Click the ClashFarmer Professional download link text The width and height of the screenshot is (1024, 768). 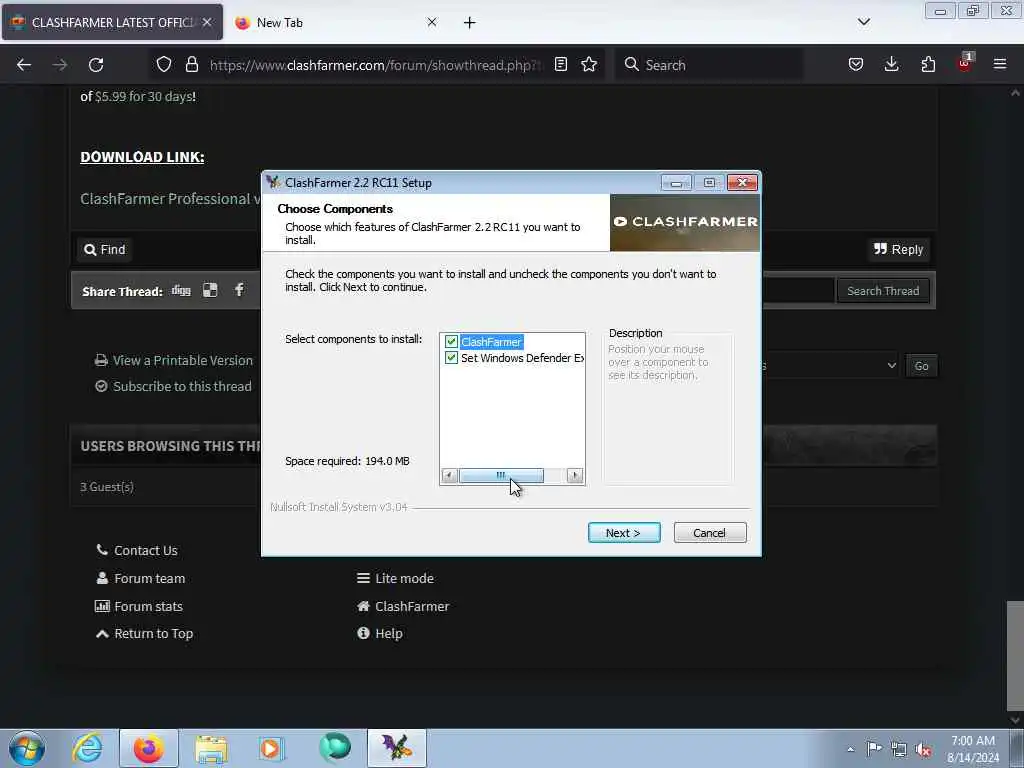(170, 199)
